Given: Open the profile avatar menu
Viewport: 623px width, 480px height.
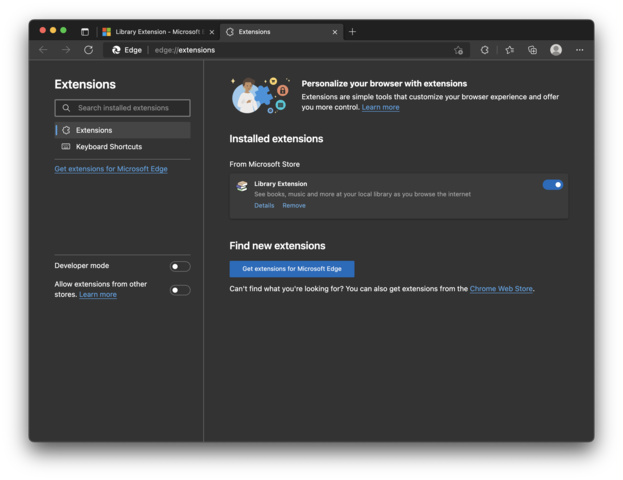Looking at the screenshot, I should [x=556, y=50].
